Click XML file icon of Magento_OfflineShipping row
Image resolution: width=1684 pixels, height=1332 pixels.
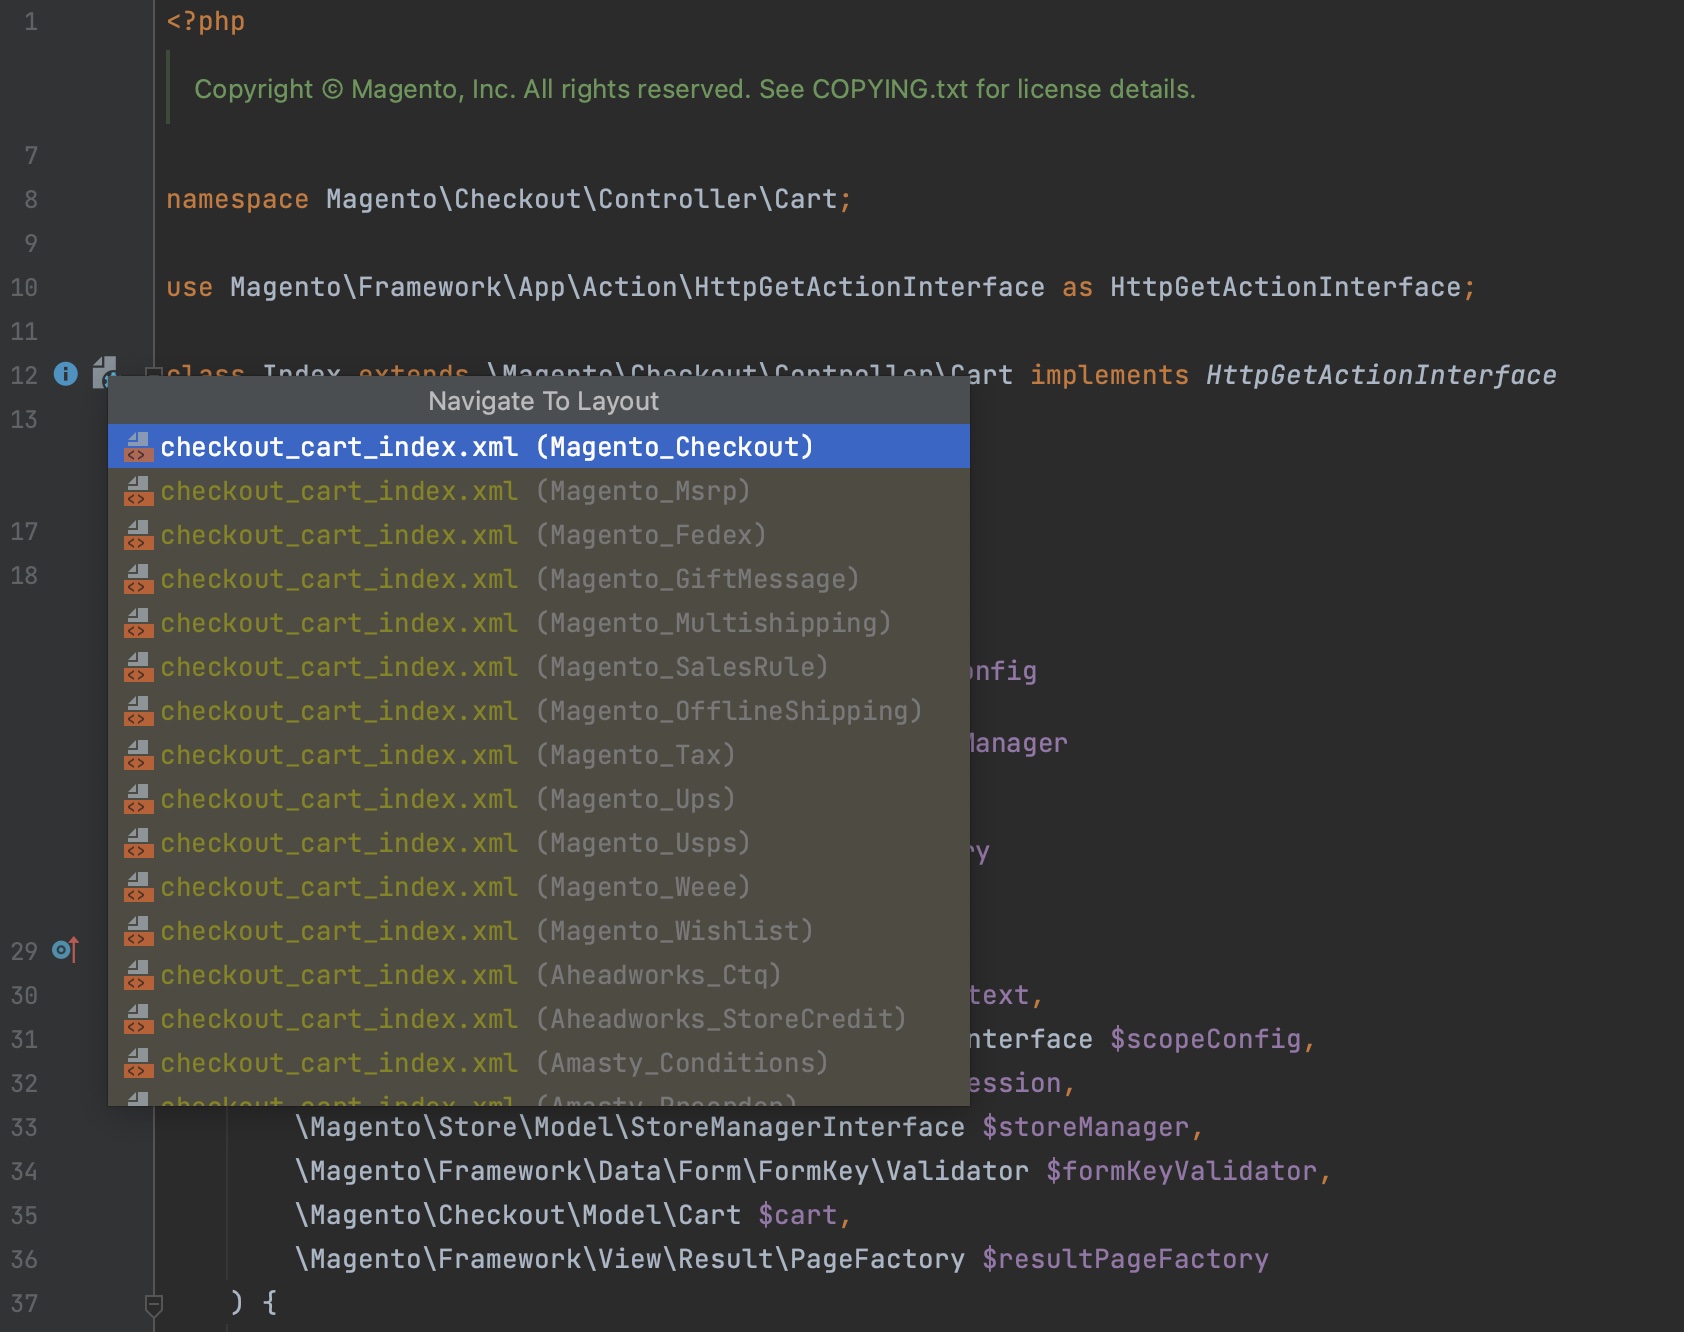(138, 711)
